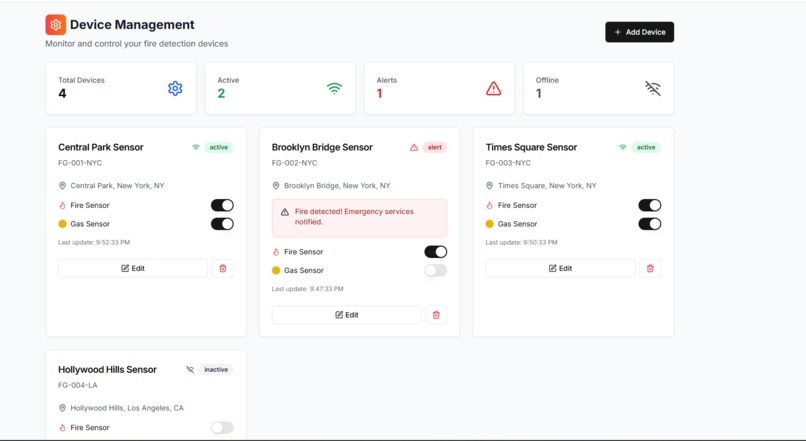Edit the Brooklyn Bridge Sensor
This screenshot has height=441, width=806.
pyautogui.click(x=346, y=315)
